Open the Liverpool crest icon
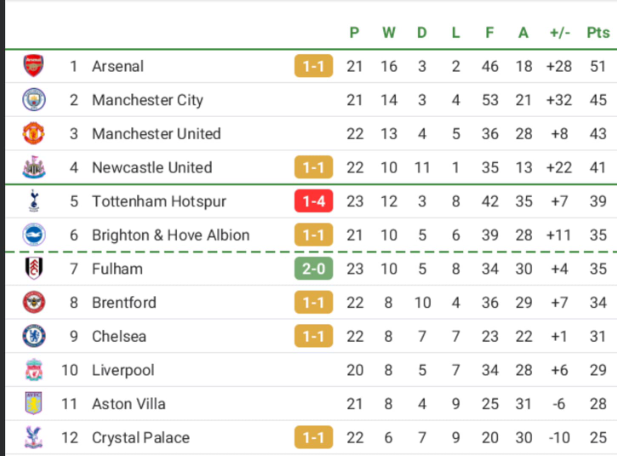 coord(34,370)
